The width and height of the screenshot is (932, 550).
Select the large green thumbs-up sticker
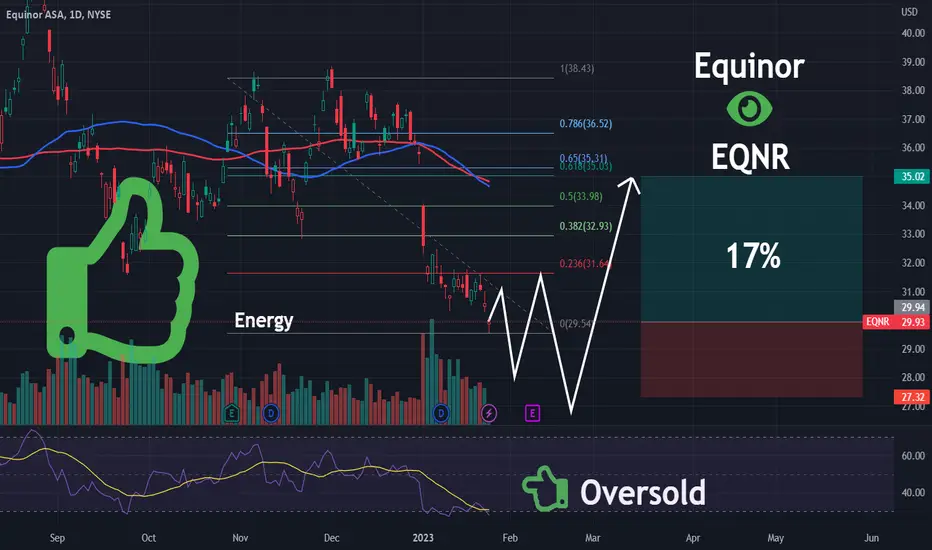[122, 271]
